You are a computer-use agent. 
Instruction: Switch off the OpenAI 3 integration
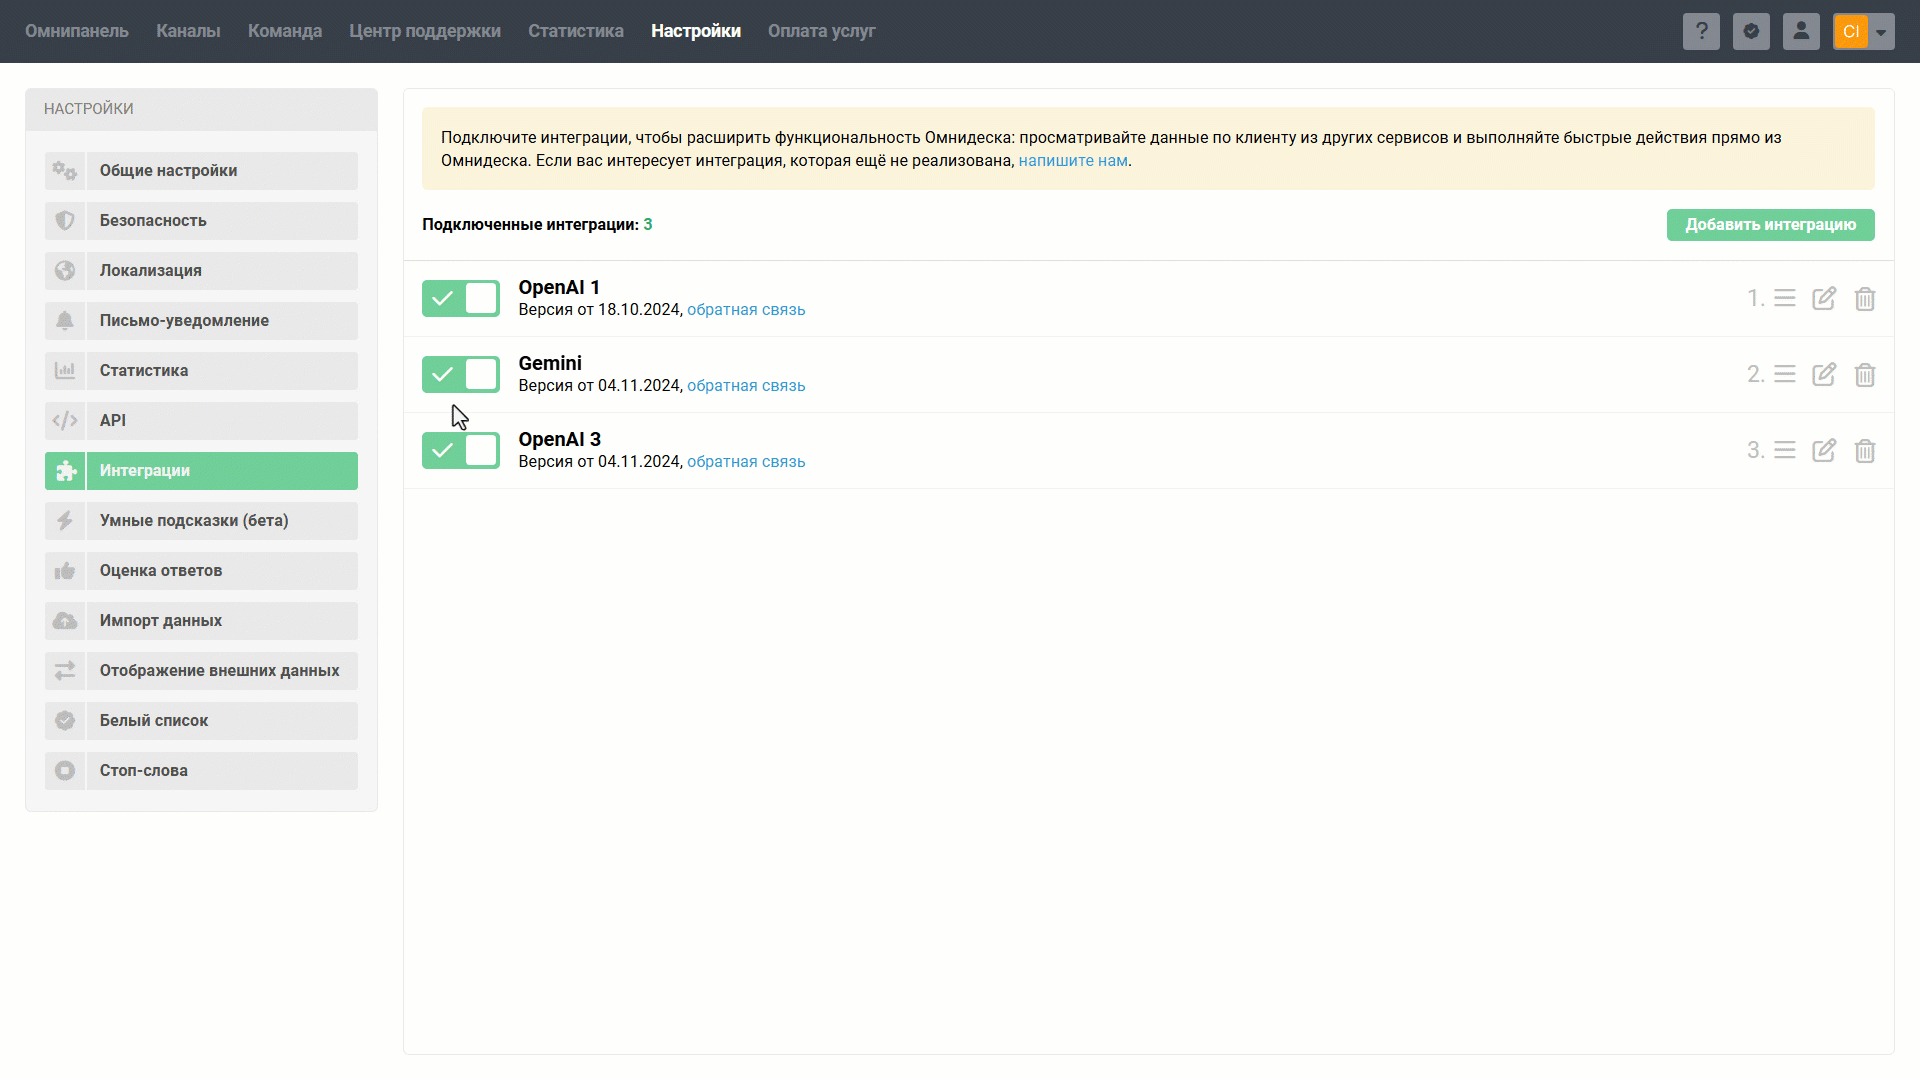tap(460, 450)
